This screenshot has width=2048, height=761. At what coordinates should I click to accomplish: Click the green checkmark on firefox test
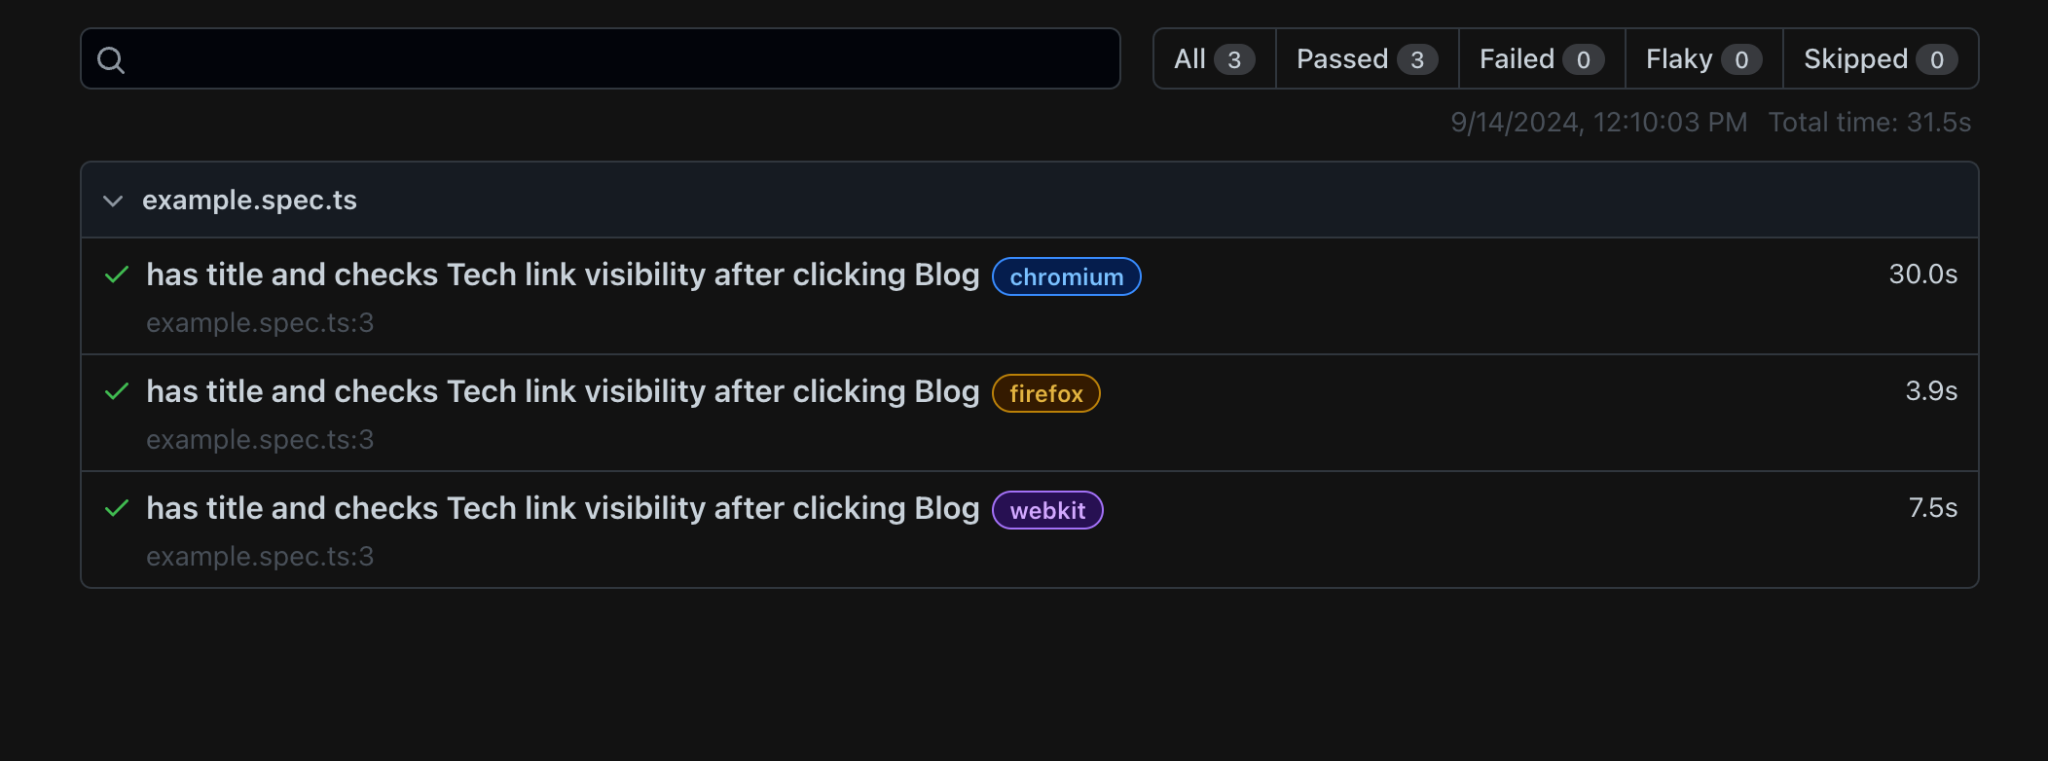click(117, 391)
